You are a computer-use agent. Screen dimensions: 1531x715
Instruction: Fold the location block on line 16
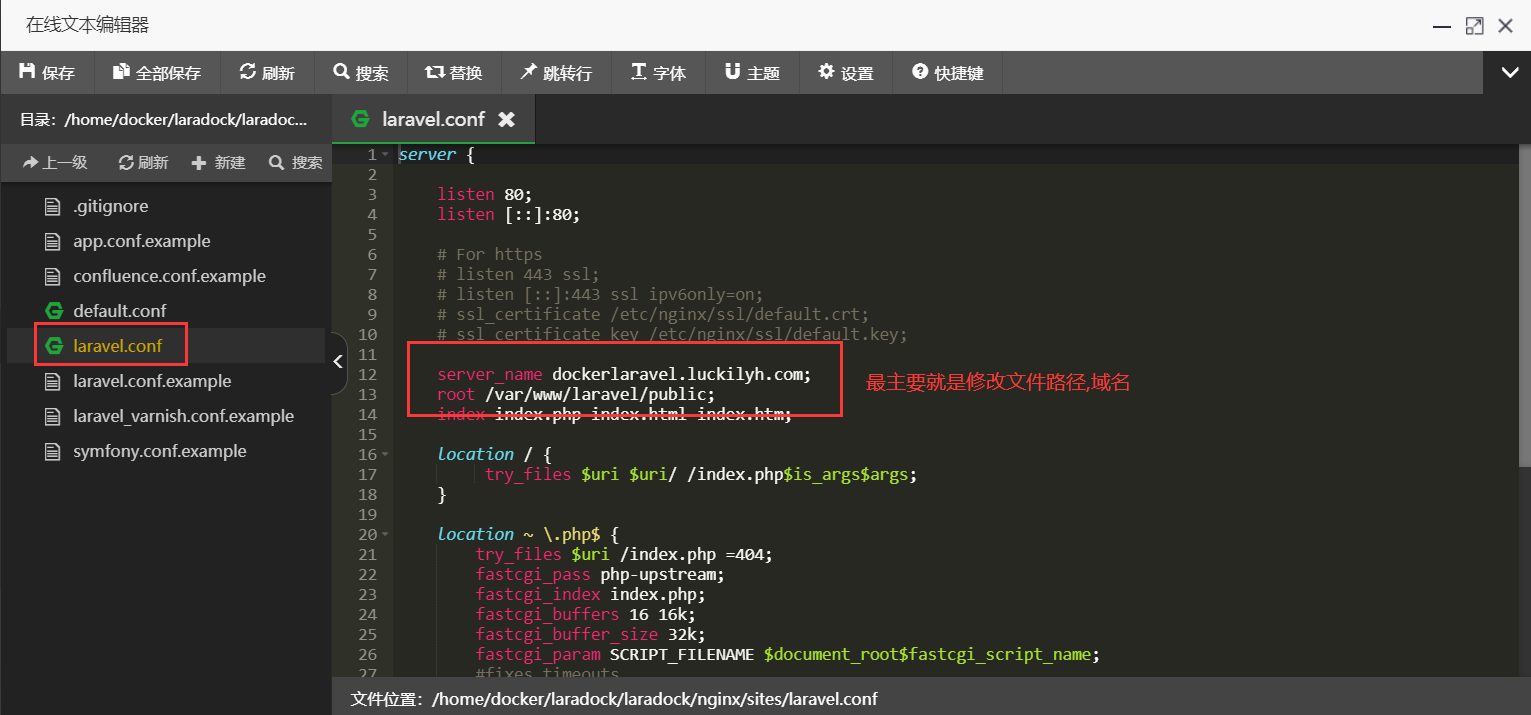coord(385,455)
